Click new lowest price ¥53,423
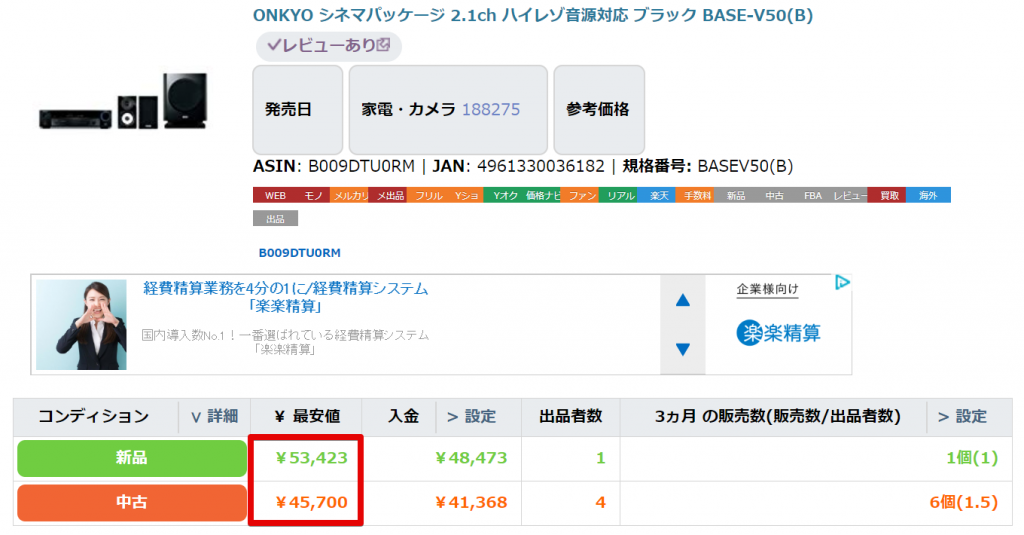The height and width of the screenshot is (535, 1024). point(311,458)
